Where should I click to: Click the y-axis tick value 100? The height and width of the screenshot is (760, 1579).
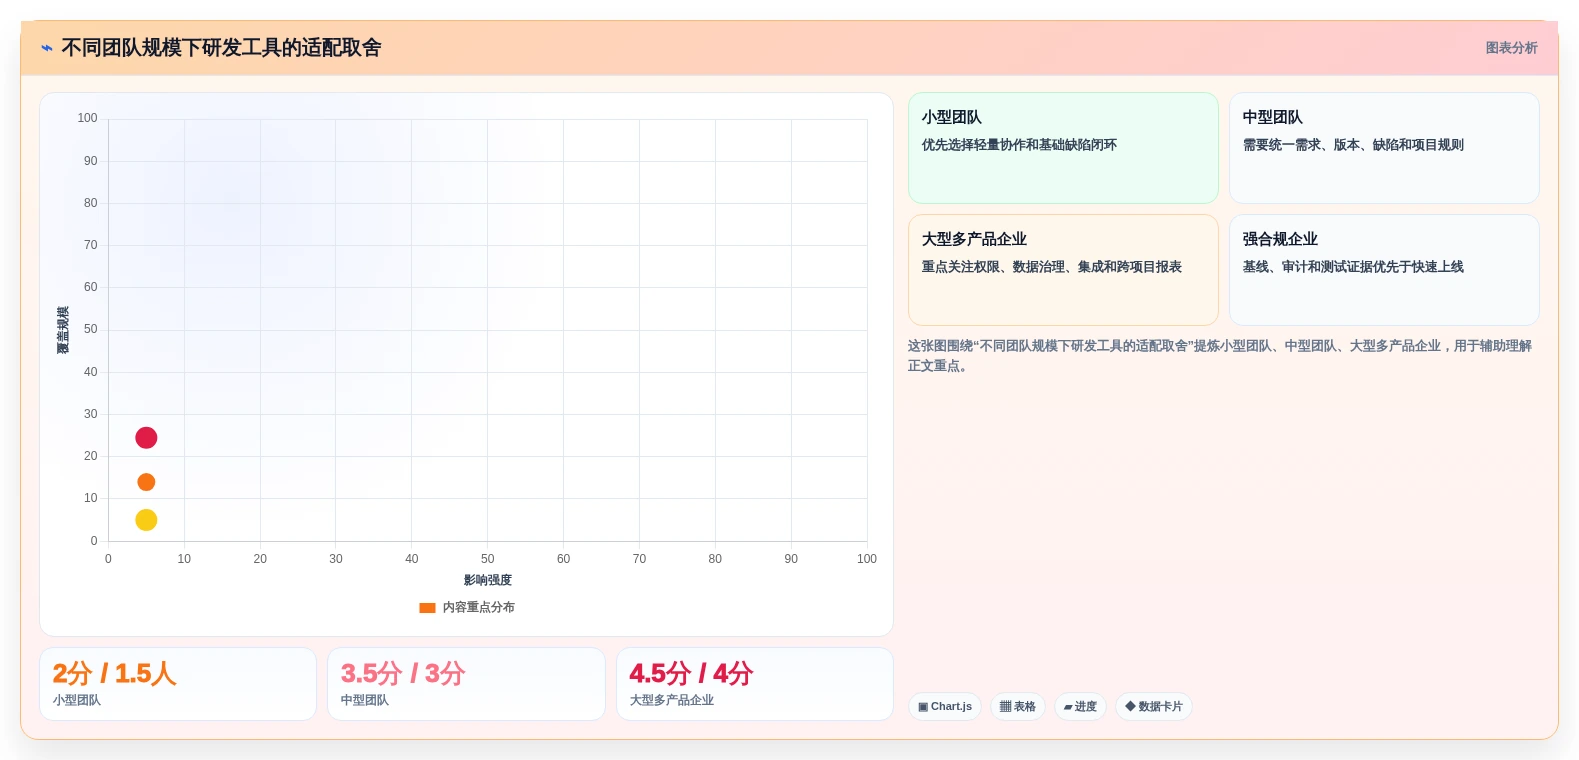click(88, 118)
